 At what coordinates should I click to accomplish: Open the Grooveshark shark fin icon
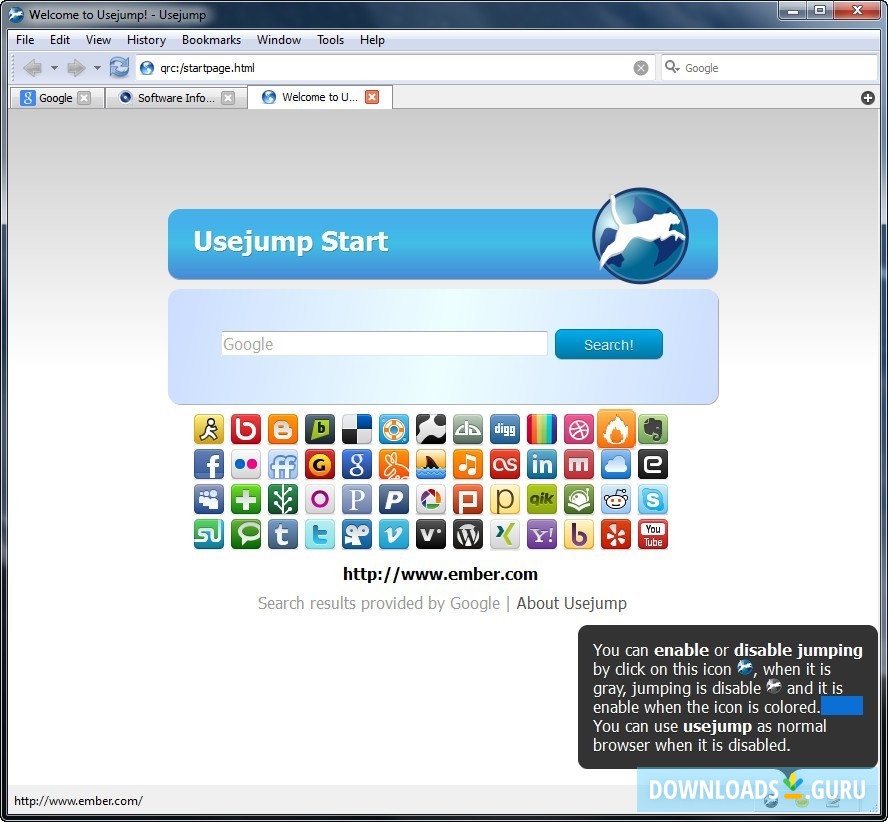tap(431, 464)
